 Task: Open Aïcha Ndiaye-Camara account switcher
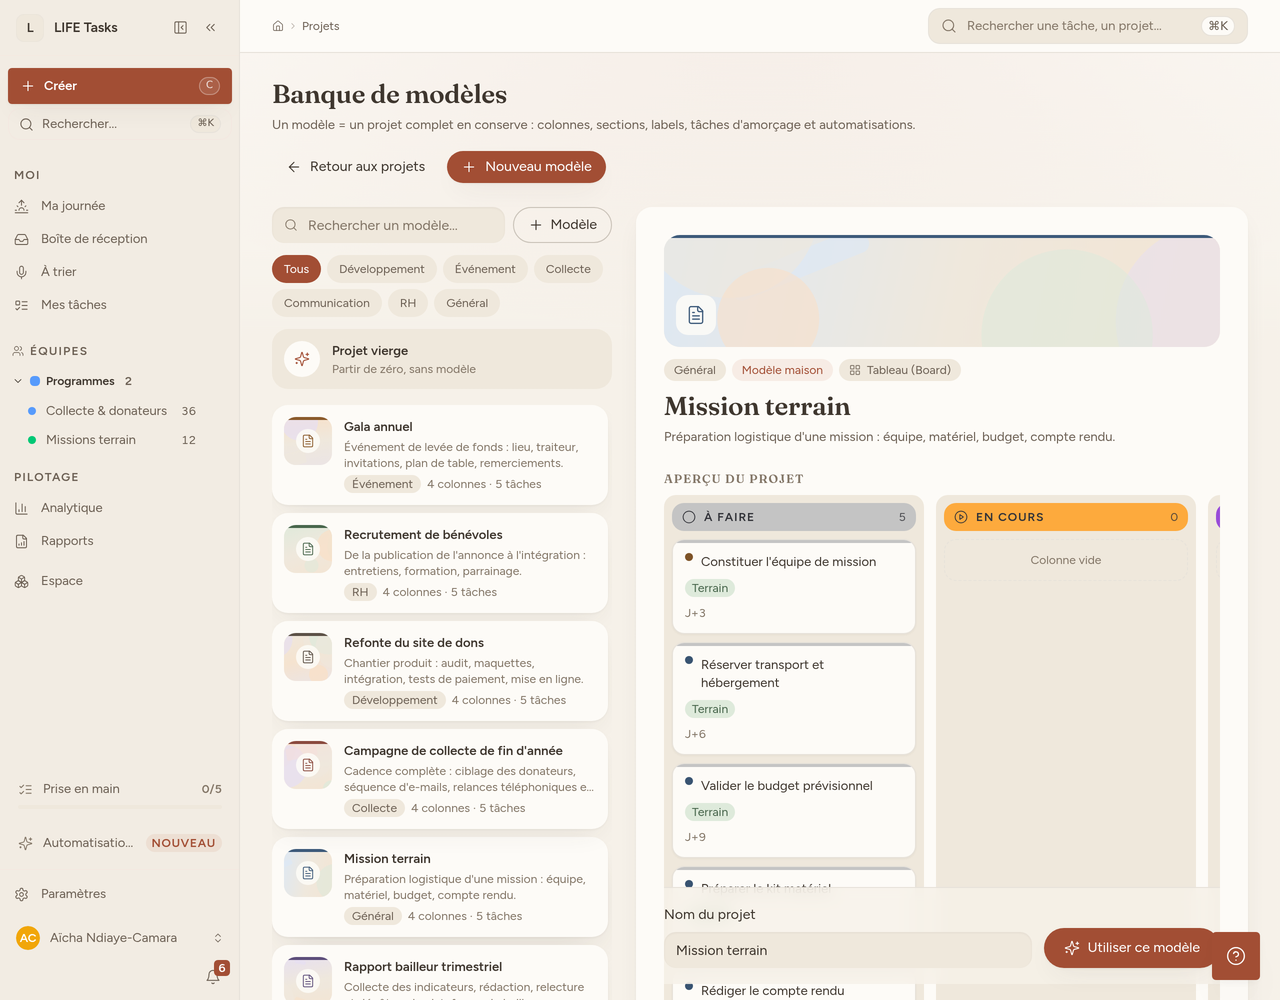tap(120, 938)
